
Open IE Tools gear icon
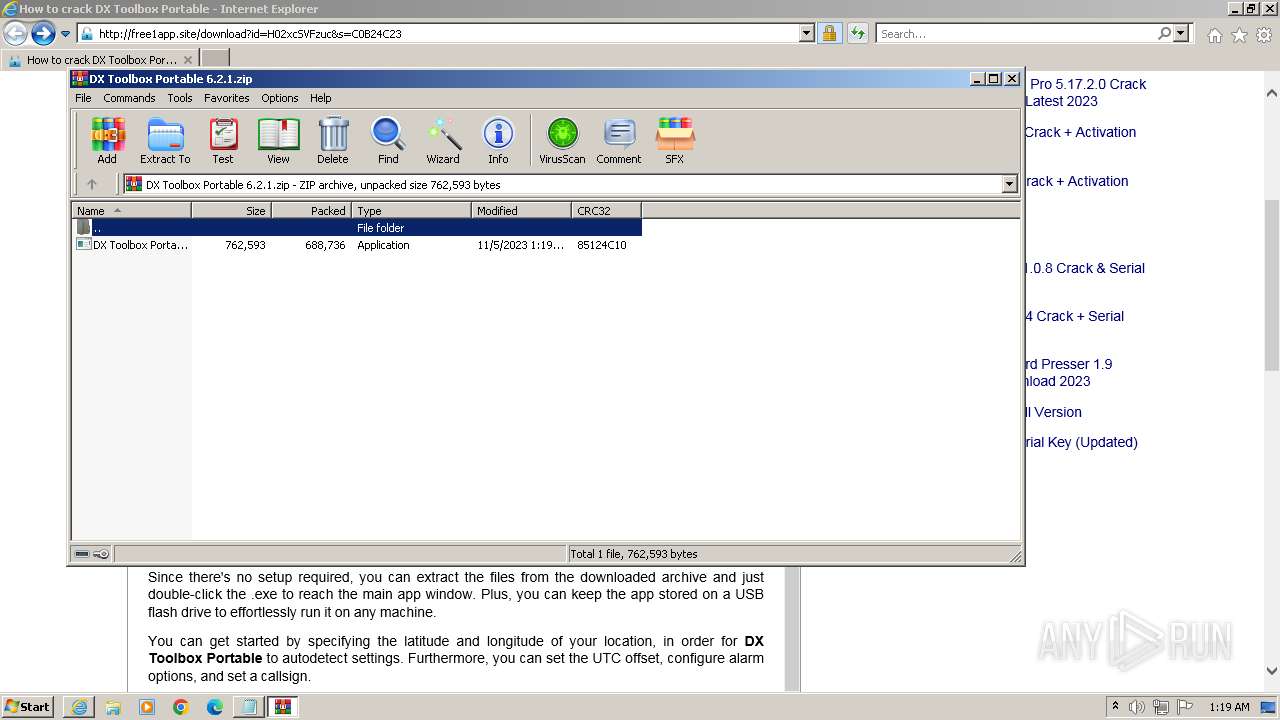(x=1264, y=35)
